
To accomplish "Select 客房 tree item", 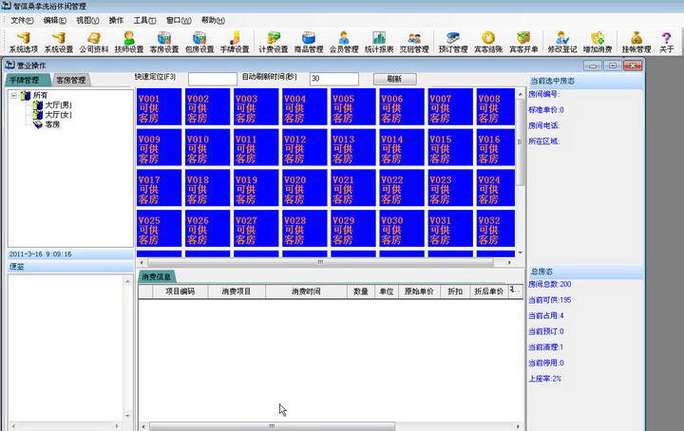I will 51,124.
